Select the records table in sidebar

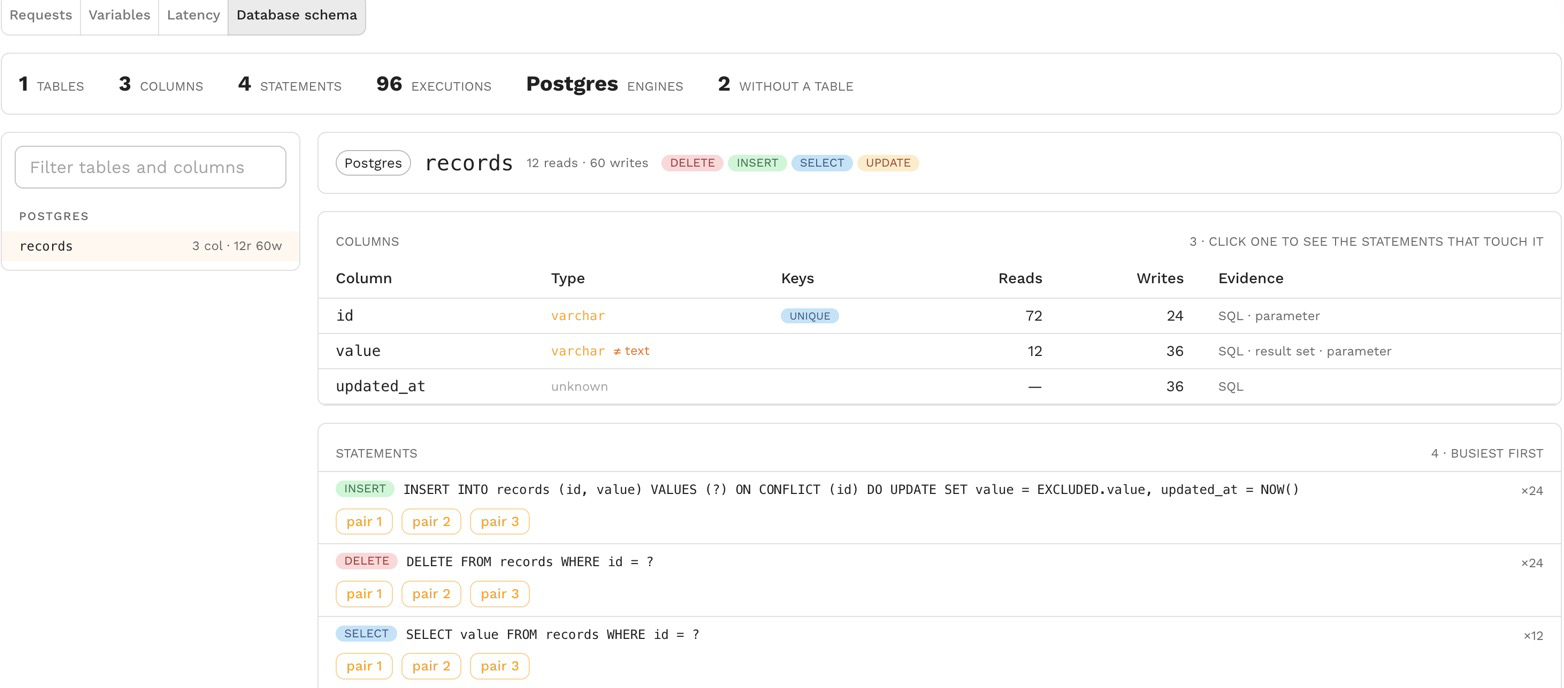click(150, 246)
